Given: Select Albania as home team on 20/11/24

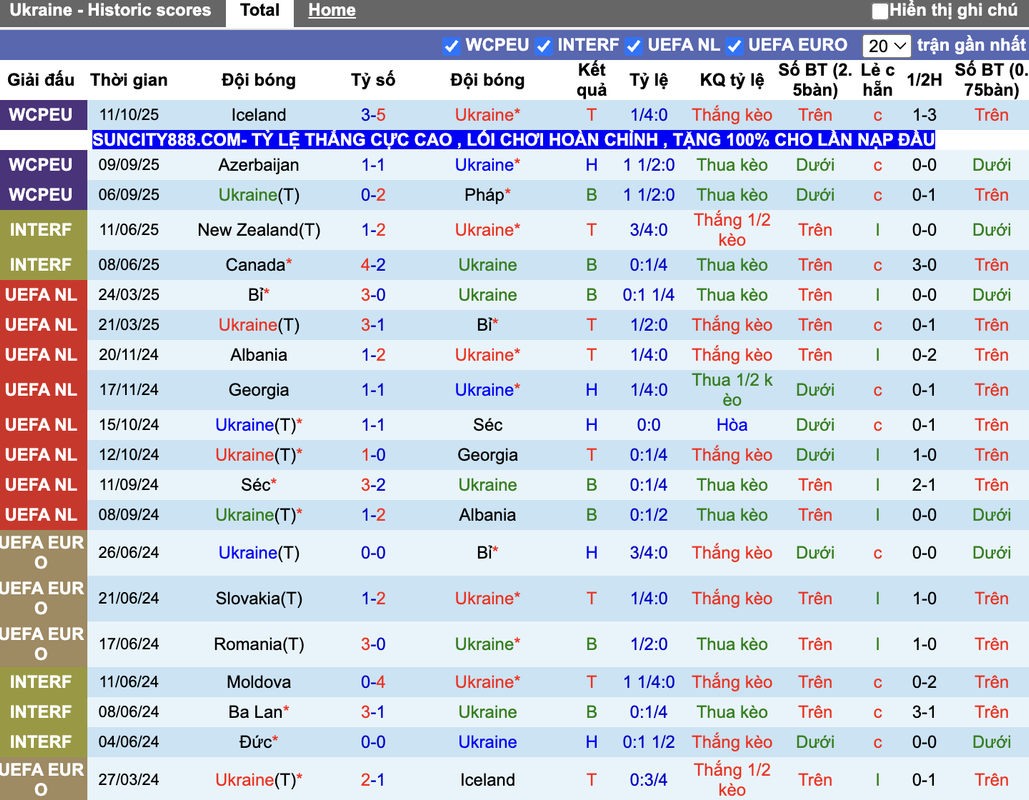Looking at the screenshot, I should (259, 355).
